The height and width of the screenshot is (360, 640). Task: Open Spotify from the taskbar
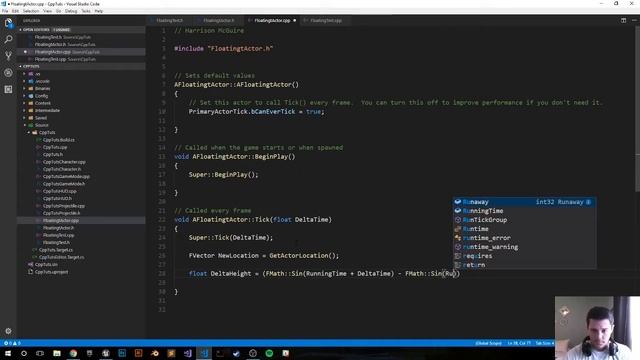[269, 353]
